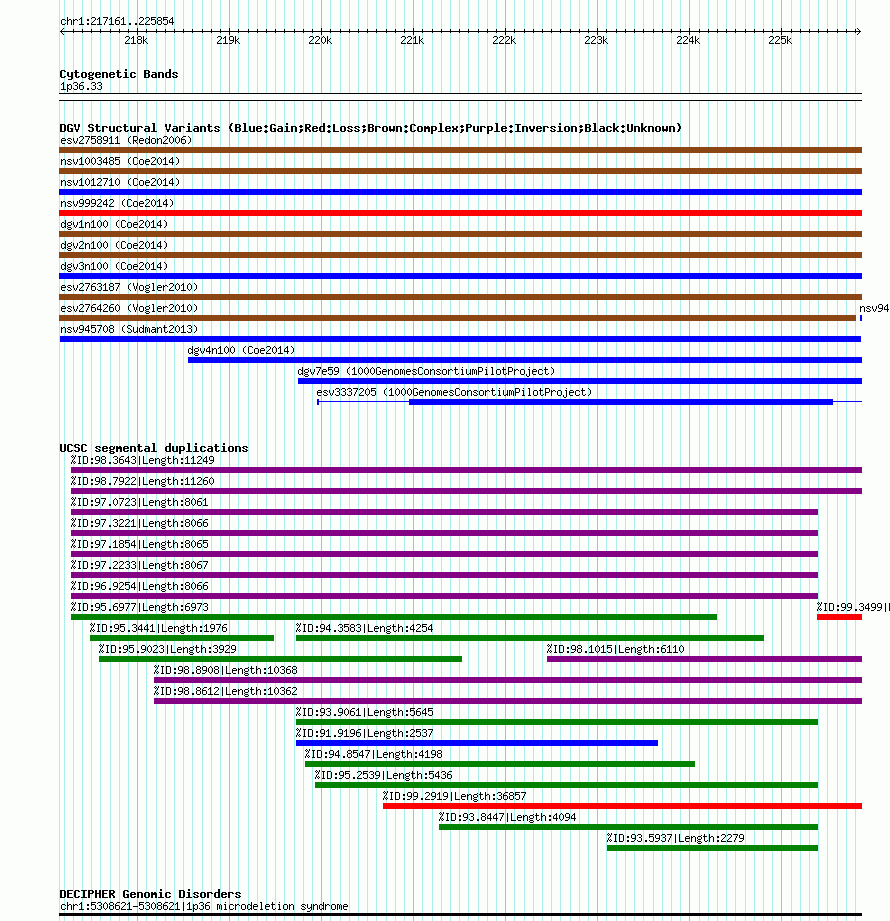Open the nsv1012710 (Coe2014) variant label
The width and height of the screenshot is (890, 921).
click(x=120, y=182)
